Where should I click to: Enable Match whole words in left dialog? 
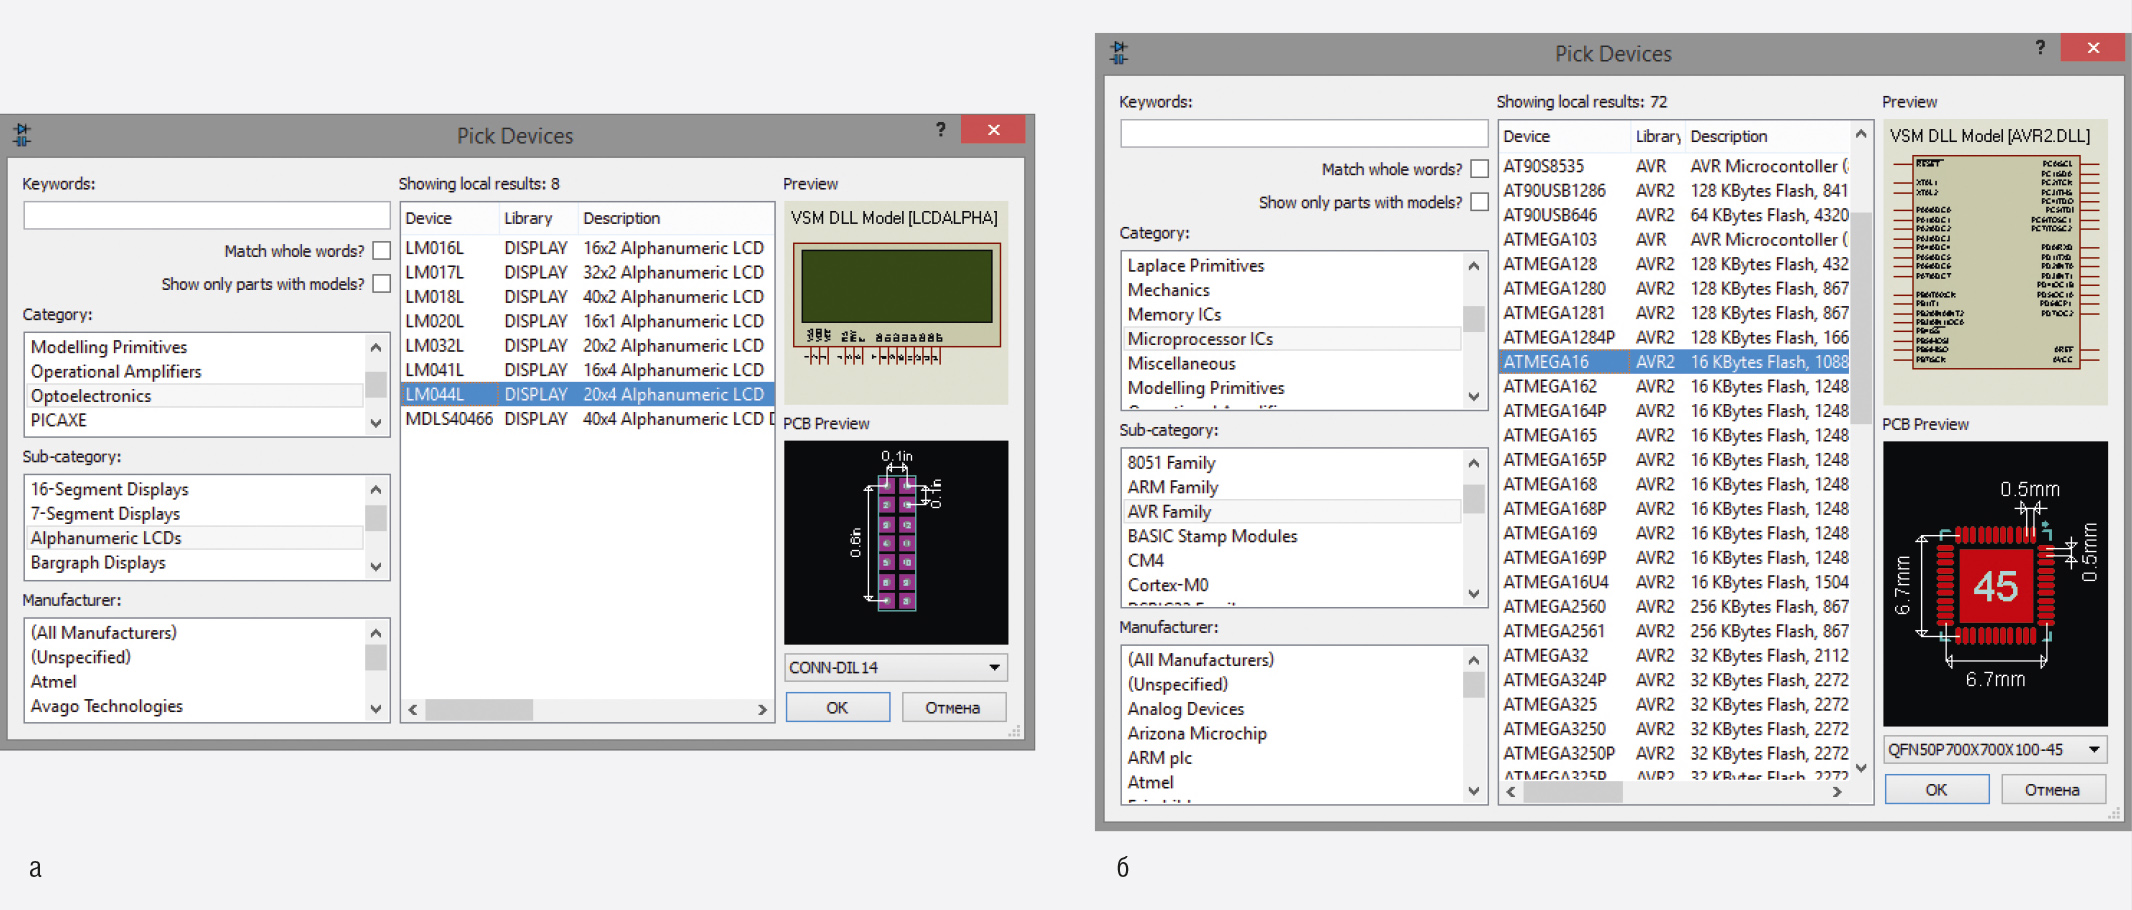click(x=381, y=251)
